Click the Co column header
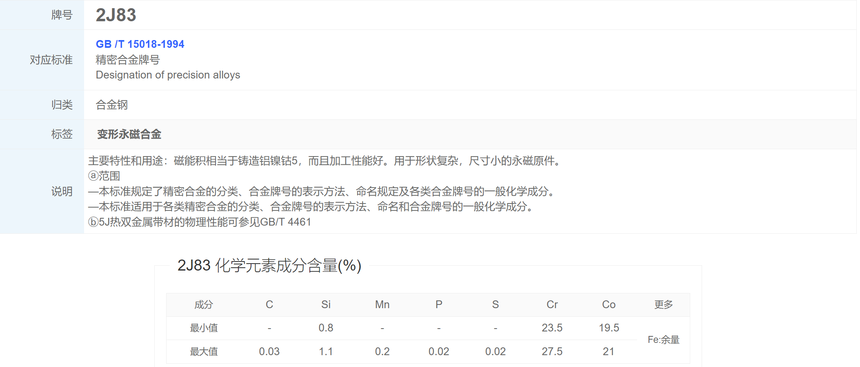The image size is (860, 367). (x=609, y=304)
